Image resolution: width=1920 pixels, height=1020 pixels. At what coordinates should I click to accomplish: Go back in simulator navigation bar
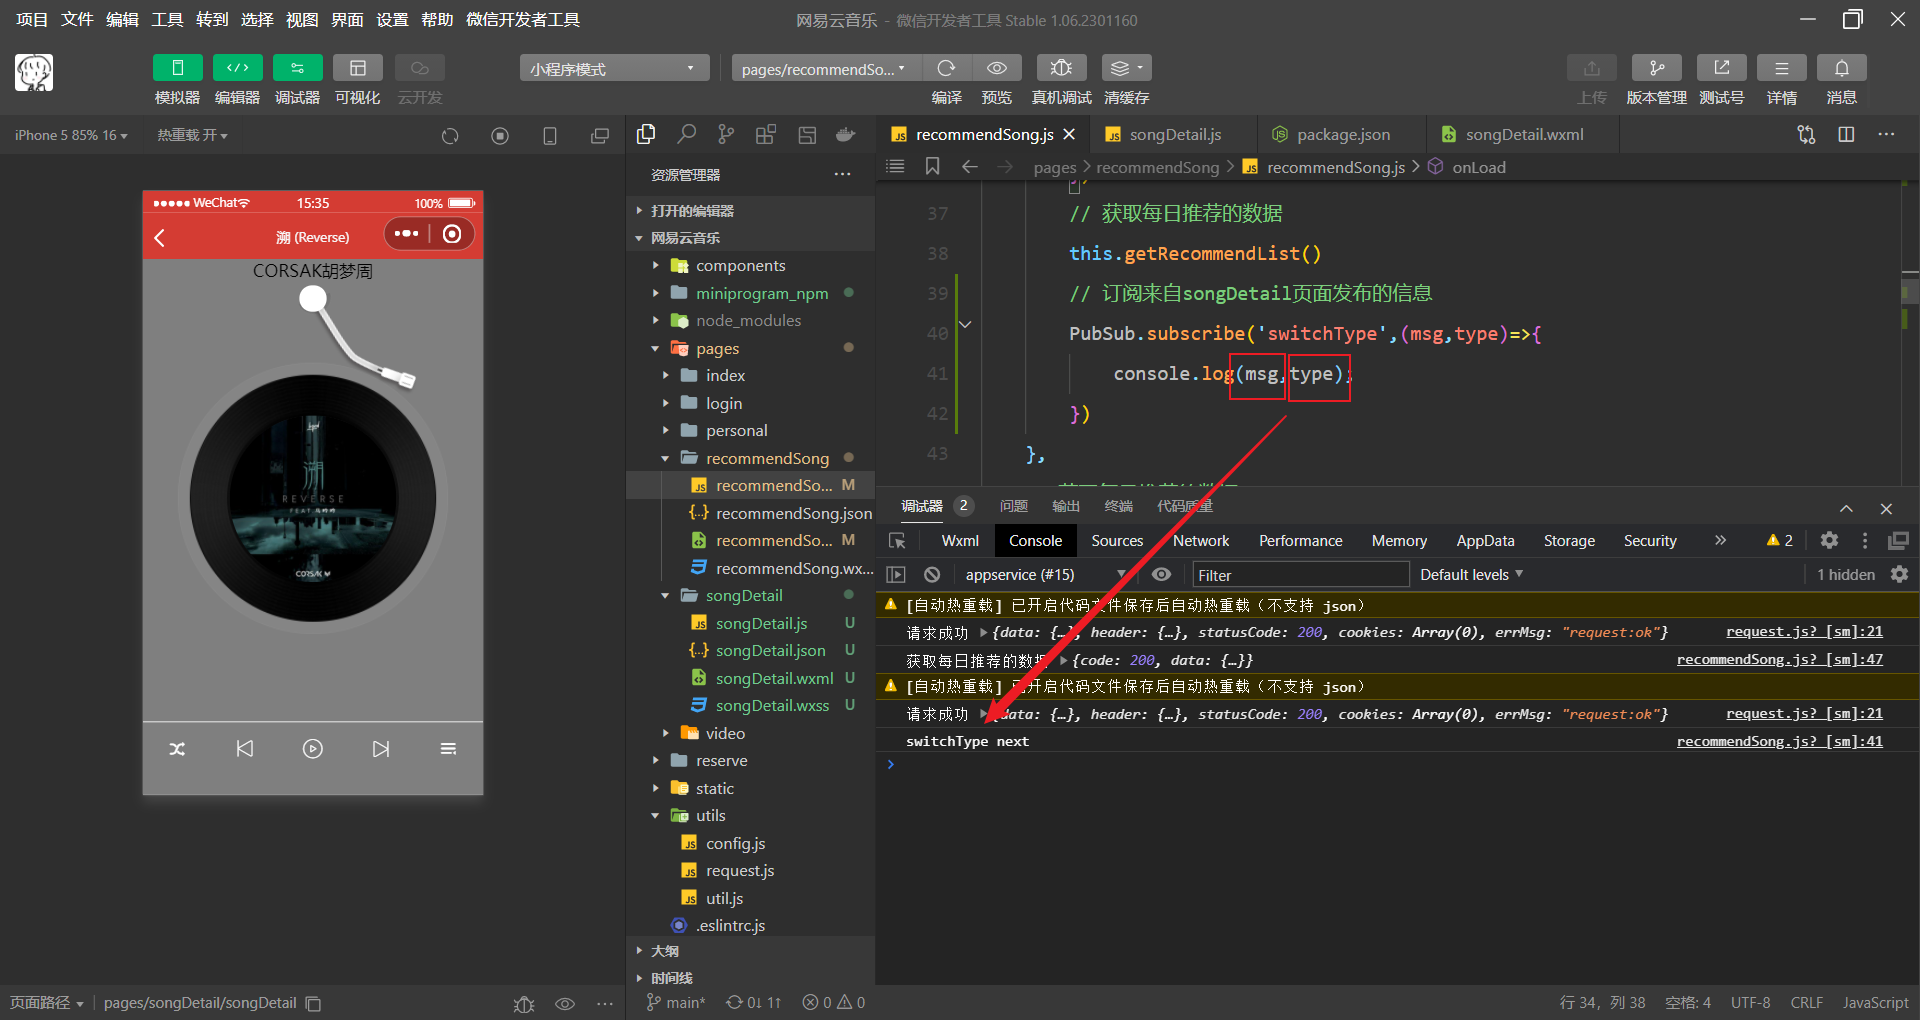(160, 238)
